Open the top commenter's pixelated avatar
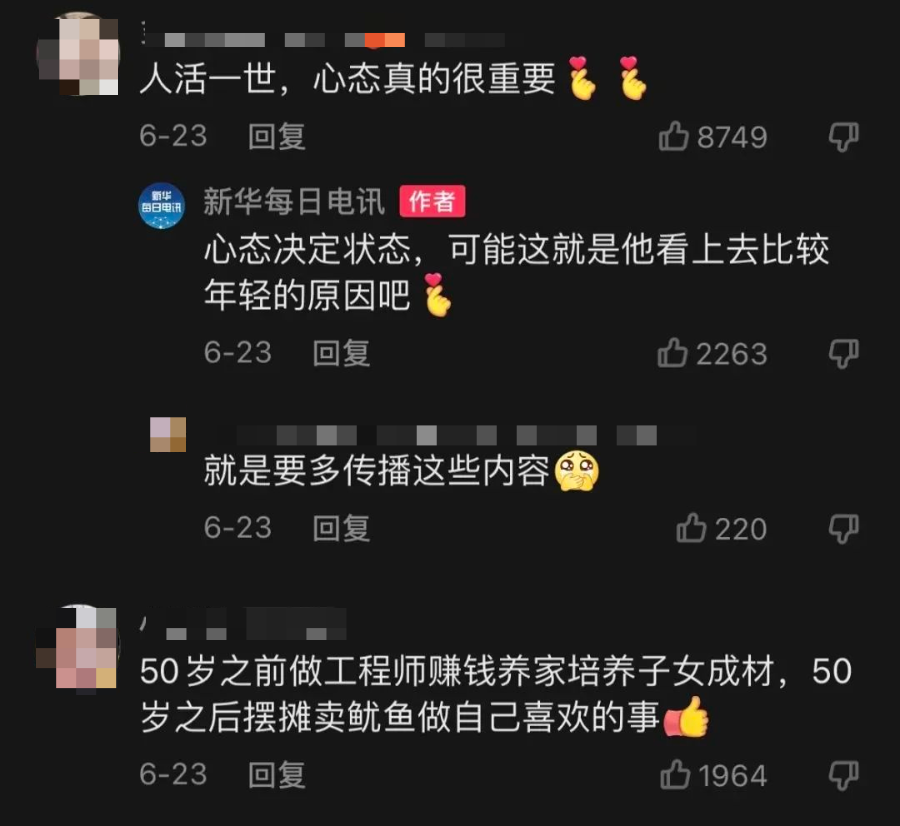900x826 pixels. pyautogui.click(x=78, y=53)
